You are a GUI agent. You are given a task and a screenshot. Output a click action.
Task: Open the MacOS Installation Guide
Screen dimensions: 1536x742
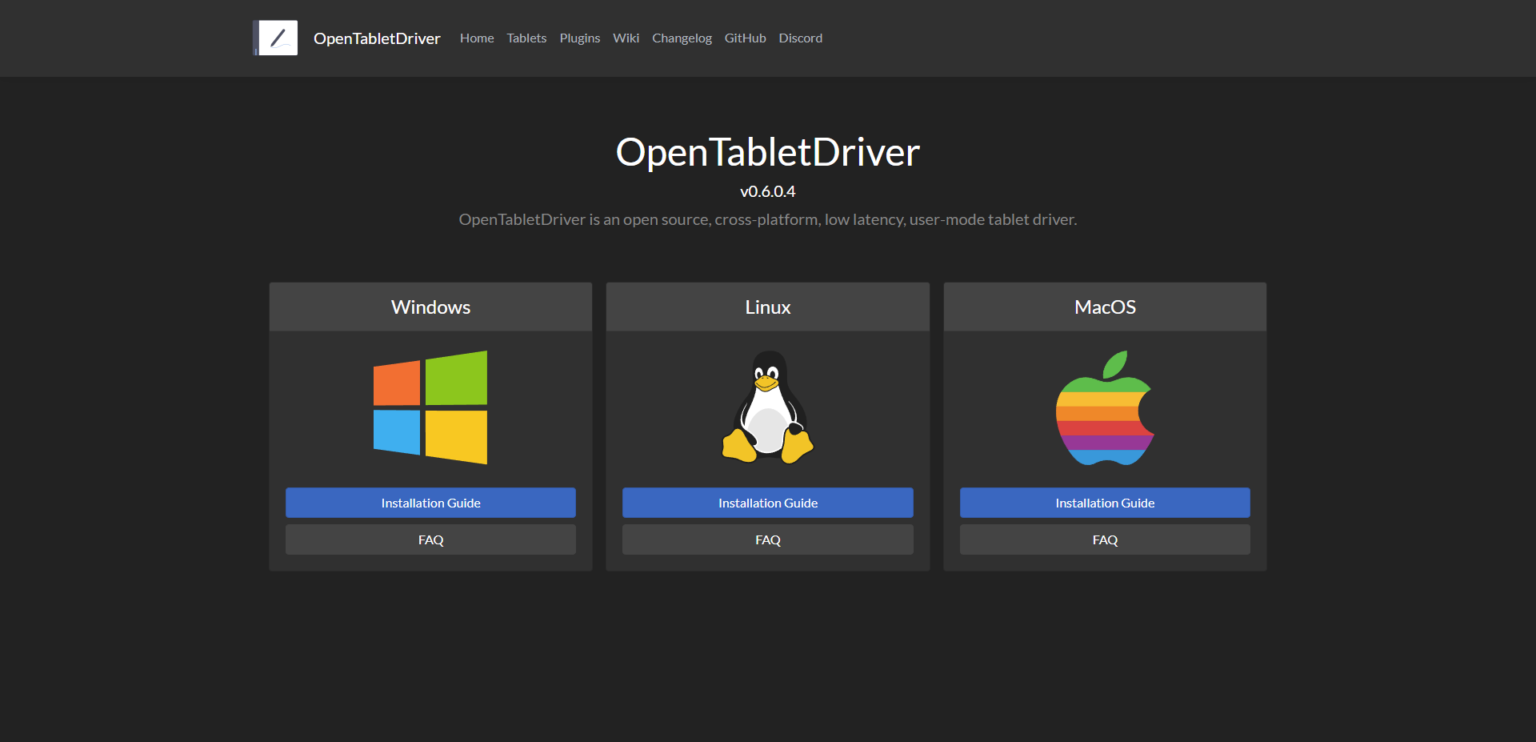1104,502
